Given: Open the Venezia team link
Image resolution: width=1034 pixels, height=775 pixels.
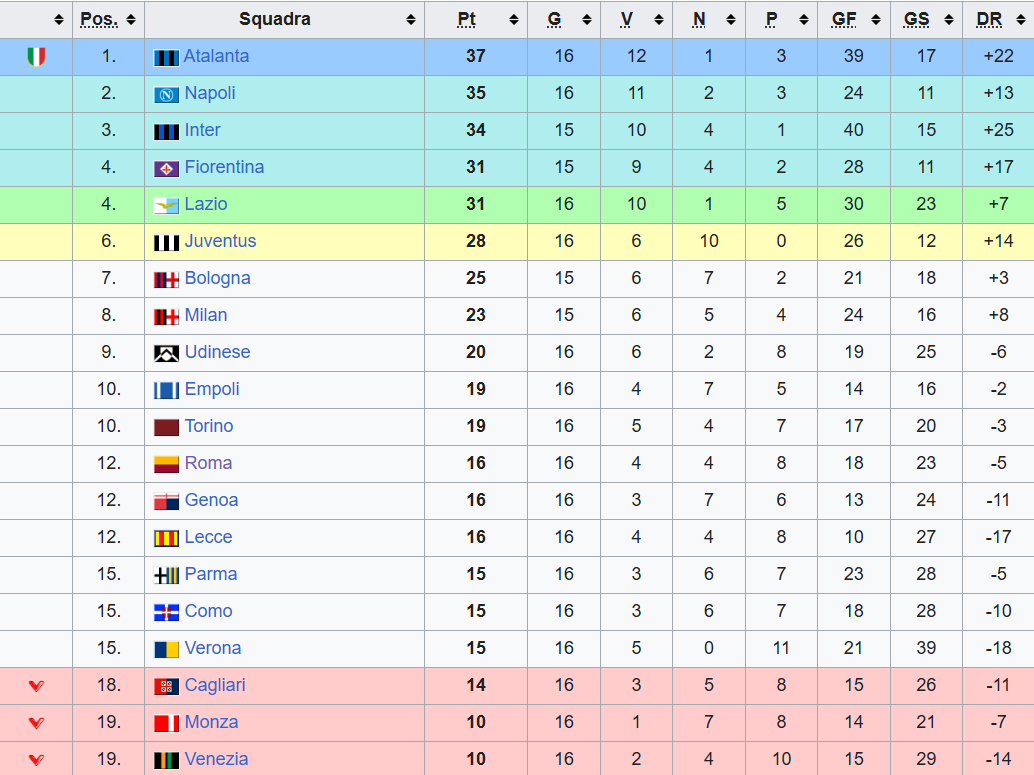Looking at the screenshot, I should [x=216, y=759].
